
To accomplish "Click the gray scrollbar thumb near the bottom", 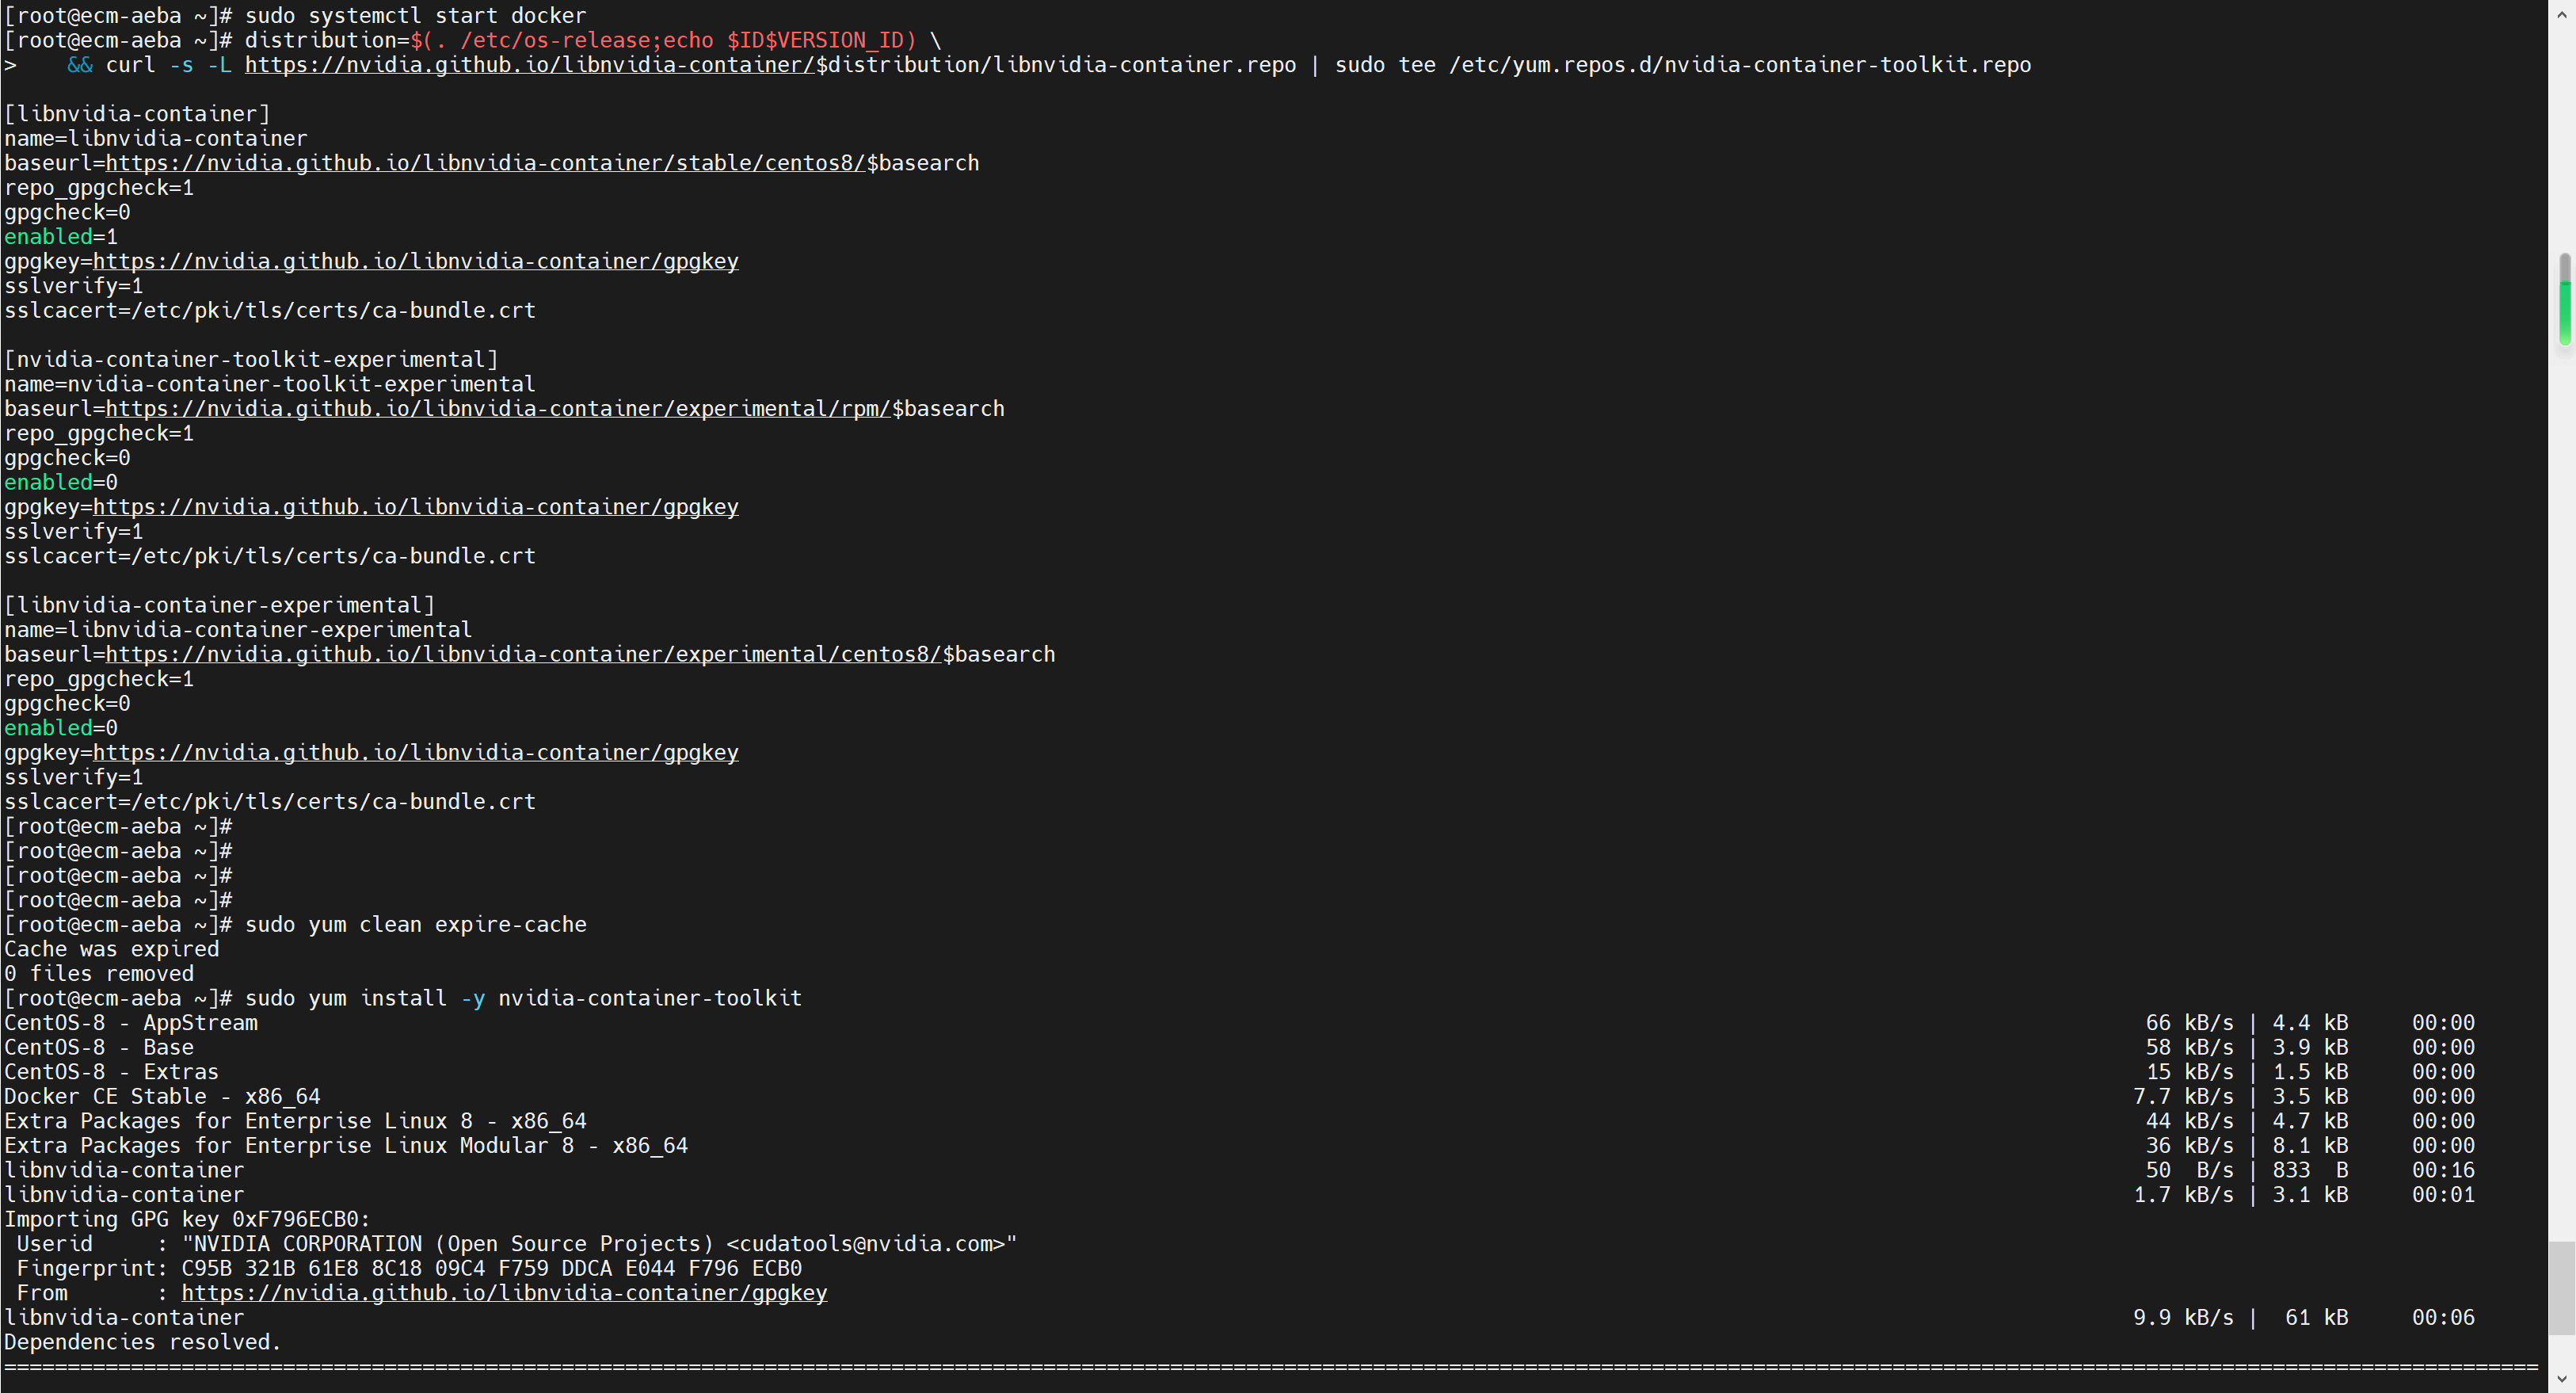I will 2561,1287.
